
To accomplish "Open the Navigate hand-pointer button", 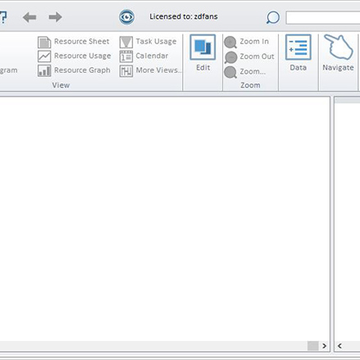I will point(338,53).
